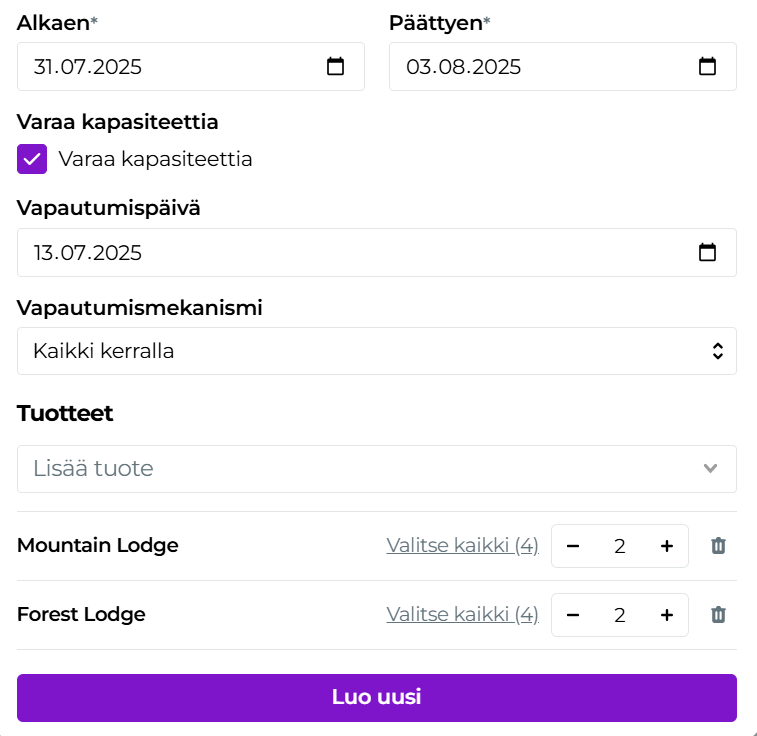
Task: Decrease Mountain Lodge quantity with minus
Action: coord(573,546)
